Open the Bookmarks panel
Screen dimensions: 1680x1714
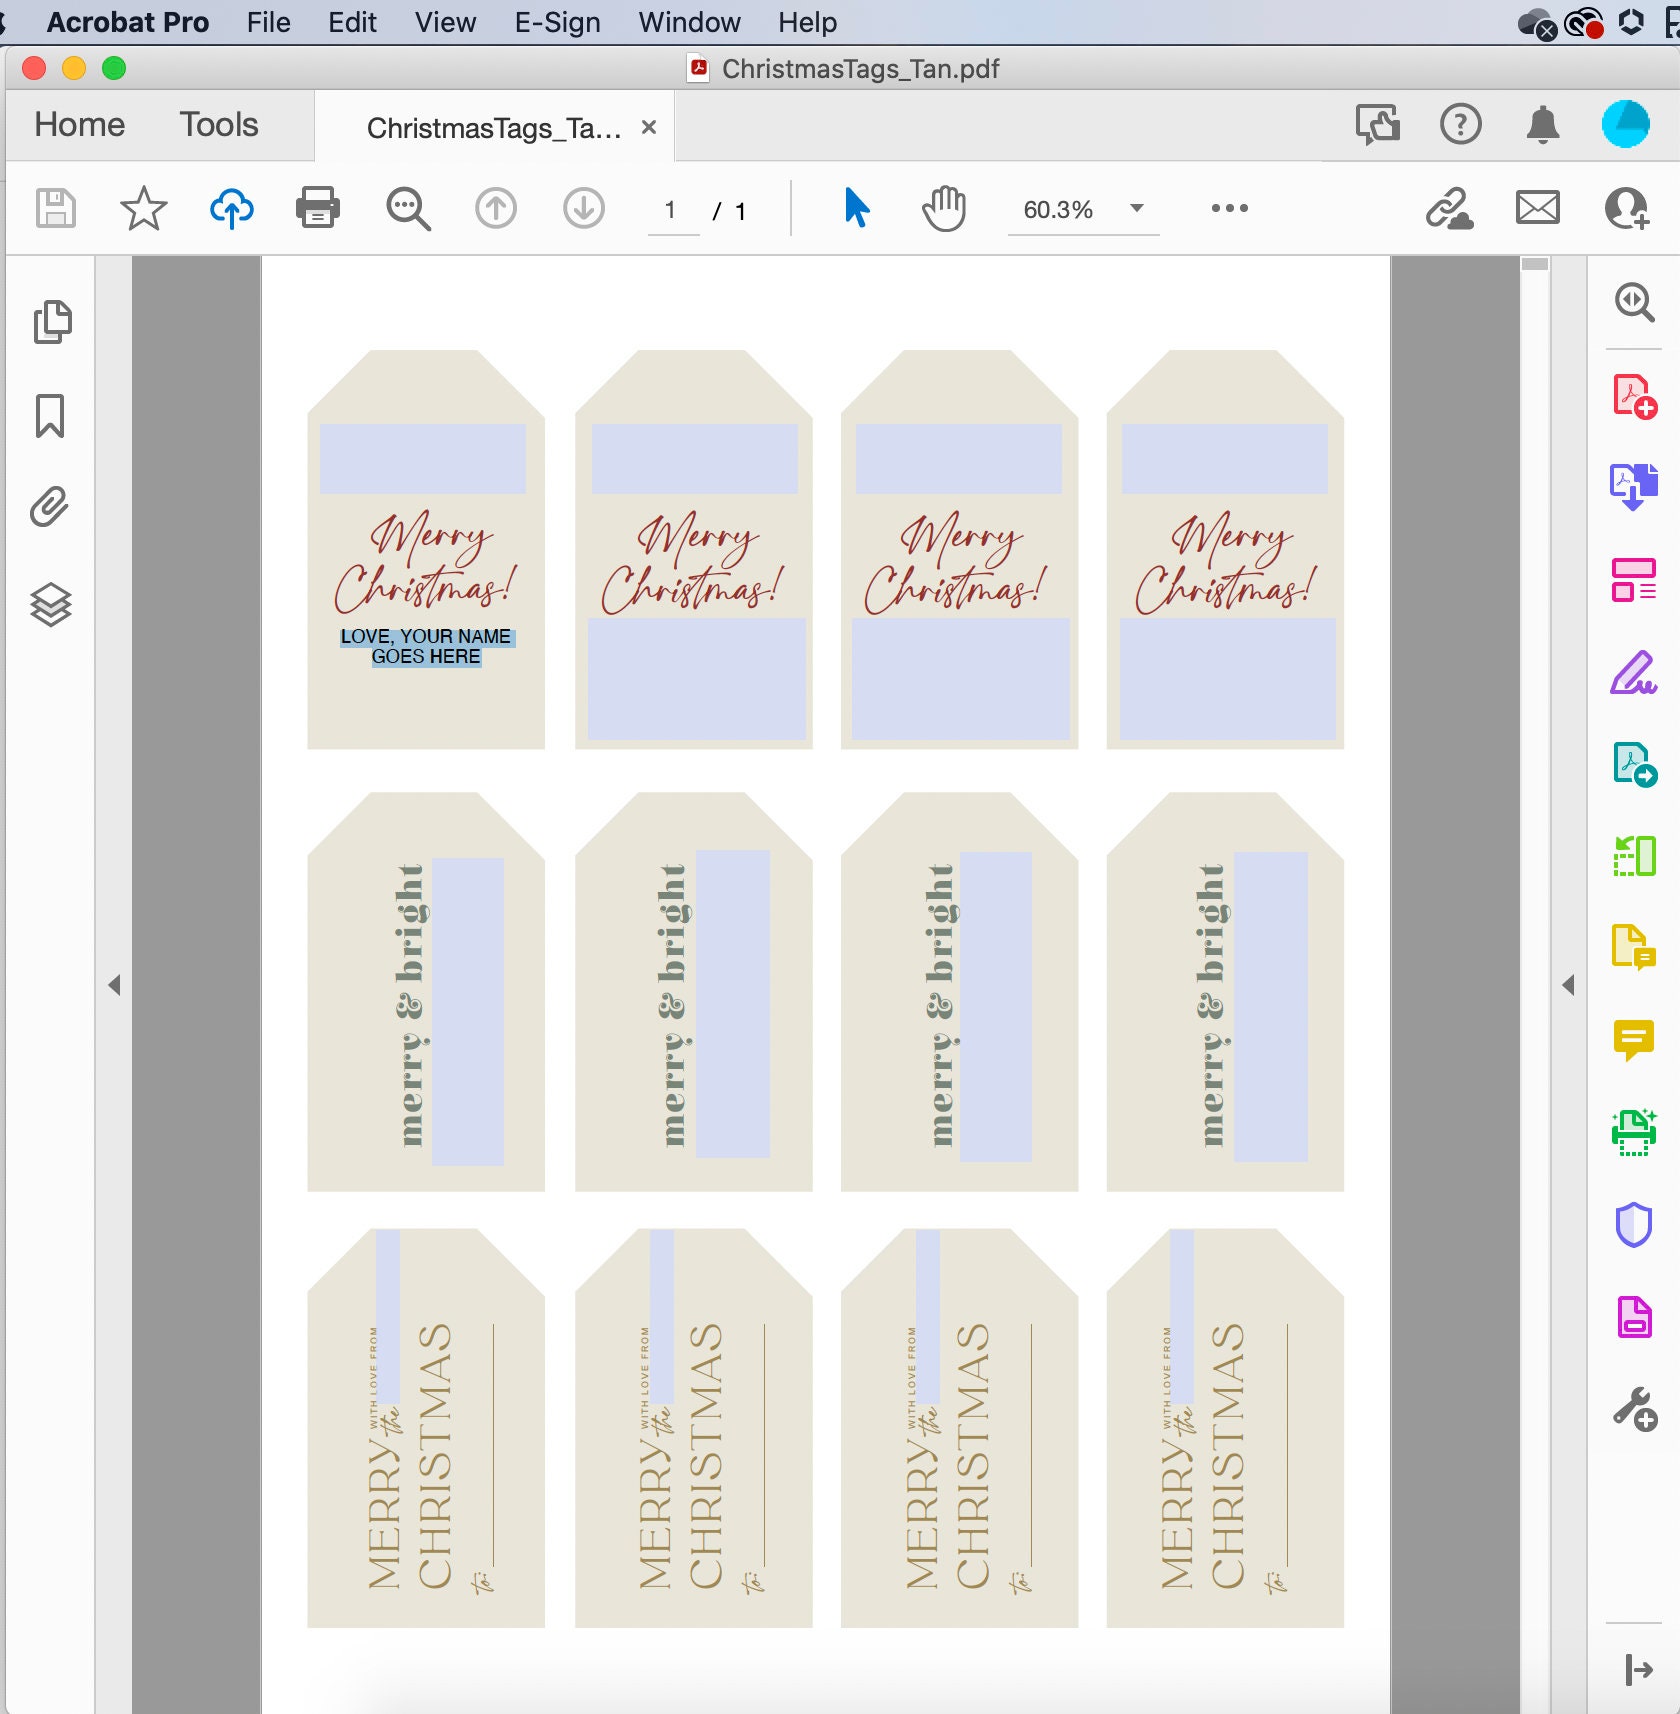point(50,416)
